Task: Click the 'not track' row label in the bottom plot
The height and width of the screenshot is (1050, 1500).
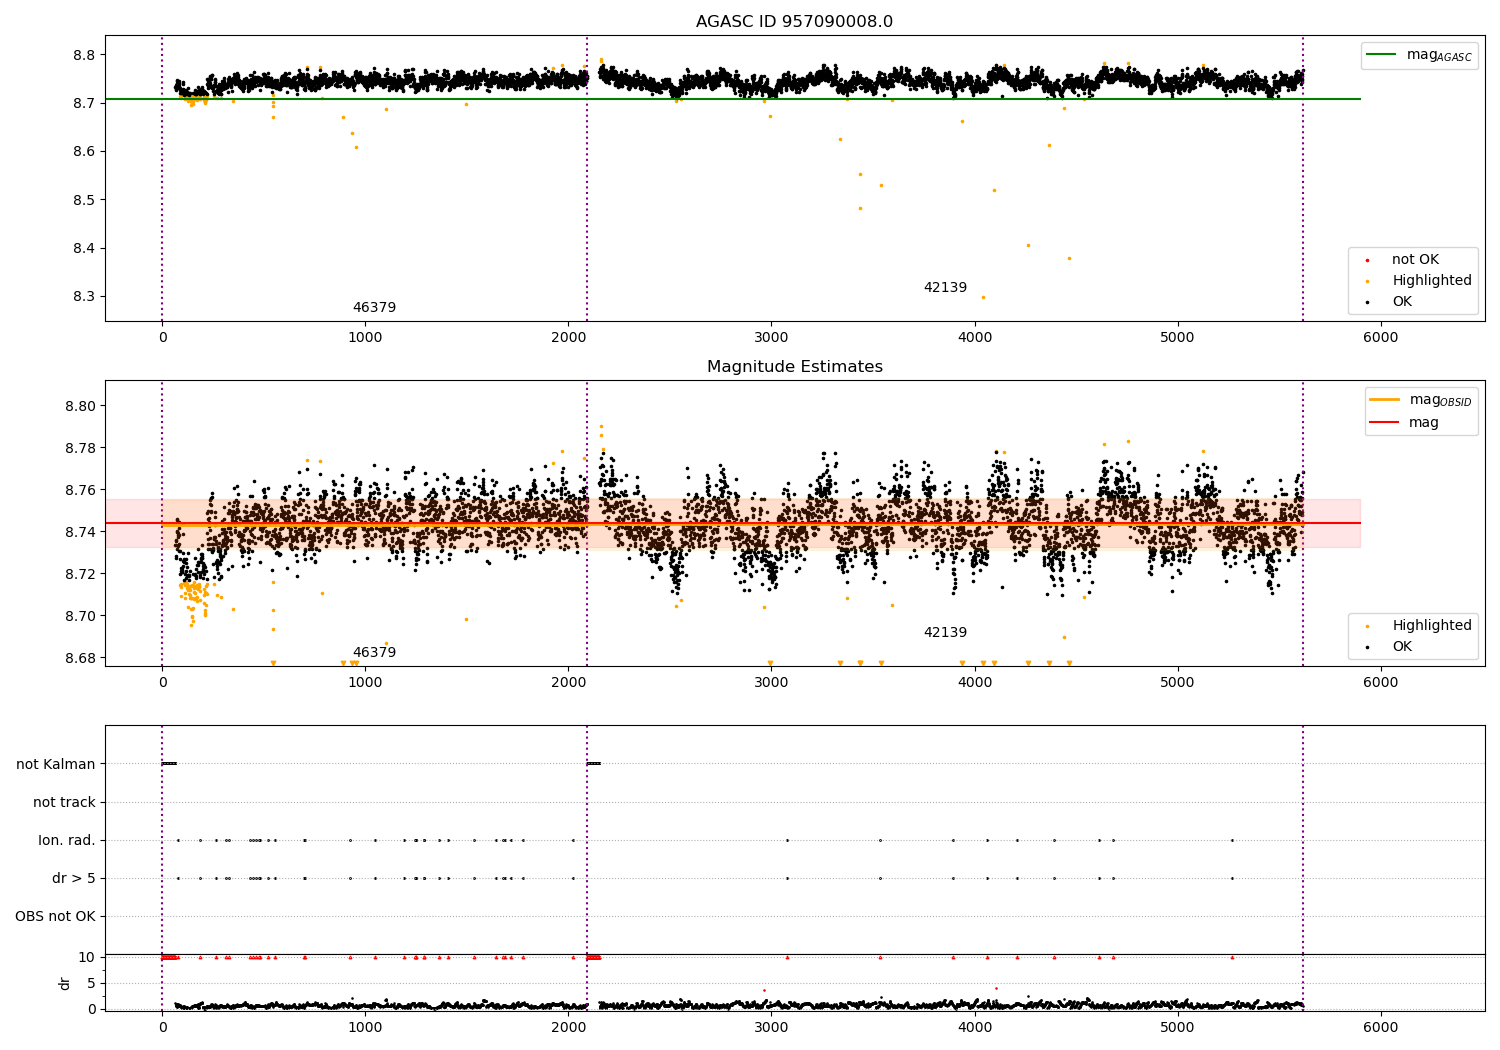Action: tap(64, 802)
